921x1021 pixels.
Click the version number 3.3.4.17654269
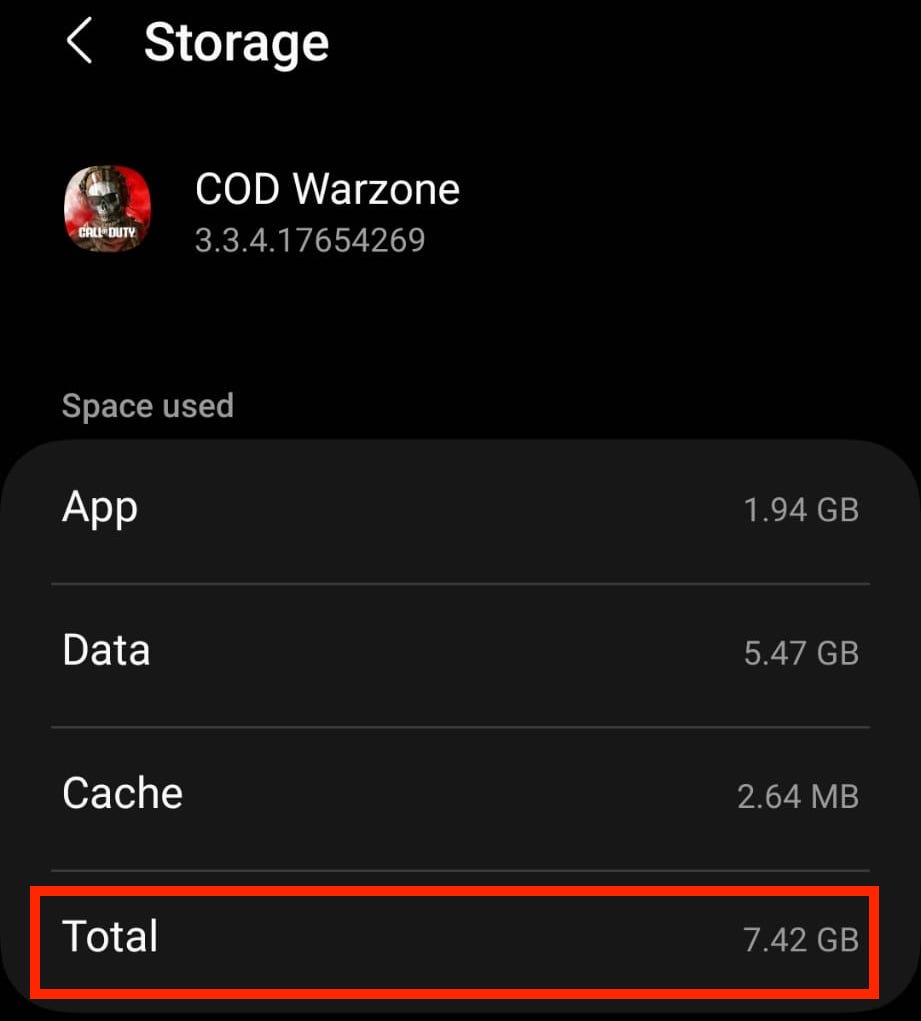(x=310, y=240)
